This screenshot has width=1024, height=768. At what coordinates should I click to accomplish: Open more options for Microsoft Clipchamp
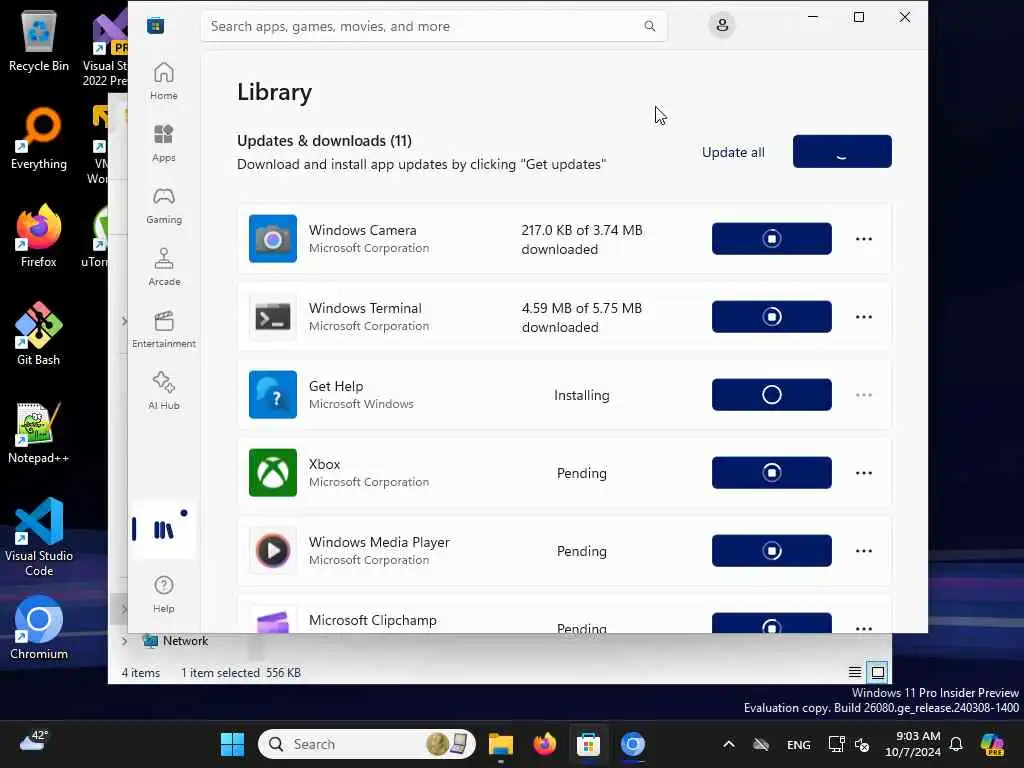click(863, 627)
